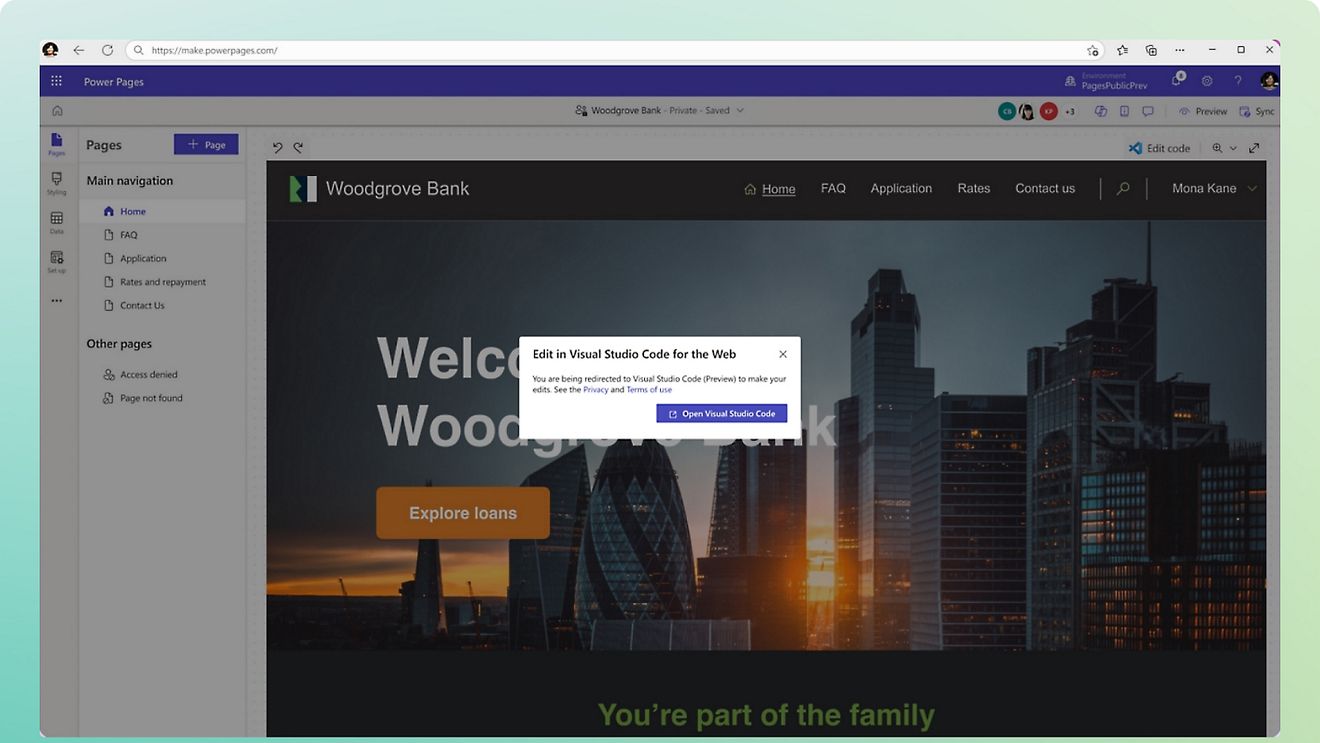The image size is (1320, 743).
Task: Switch to mobile viewport icon
Action: pyautogui.click(x=1124, y=111)
